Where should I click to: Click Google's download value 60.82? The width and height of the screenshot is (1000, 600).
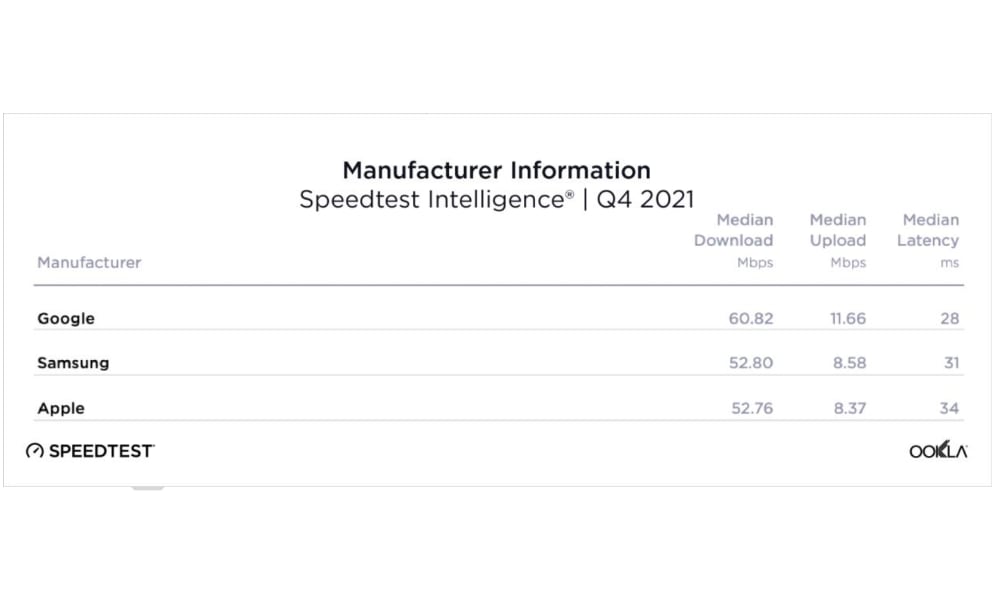[751, 319]
